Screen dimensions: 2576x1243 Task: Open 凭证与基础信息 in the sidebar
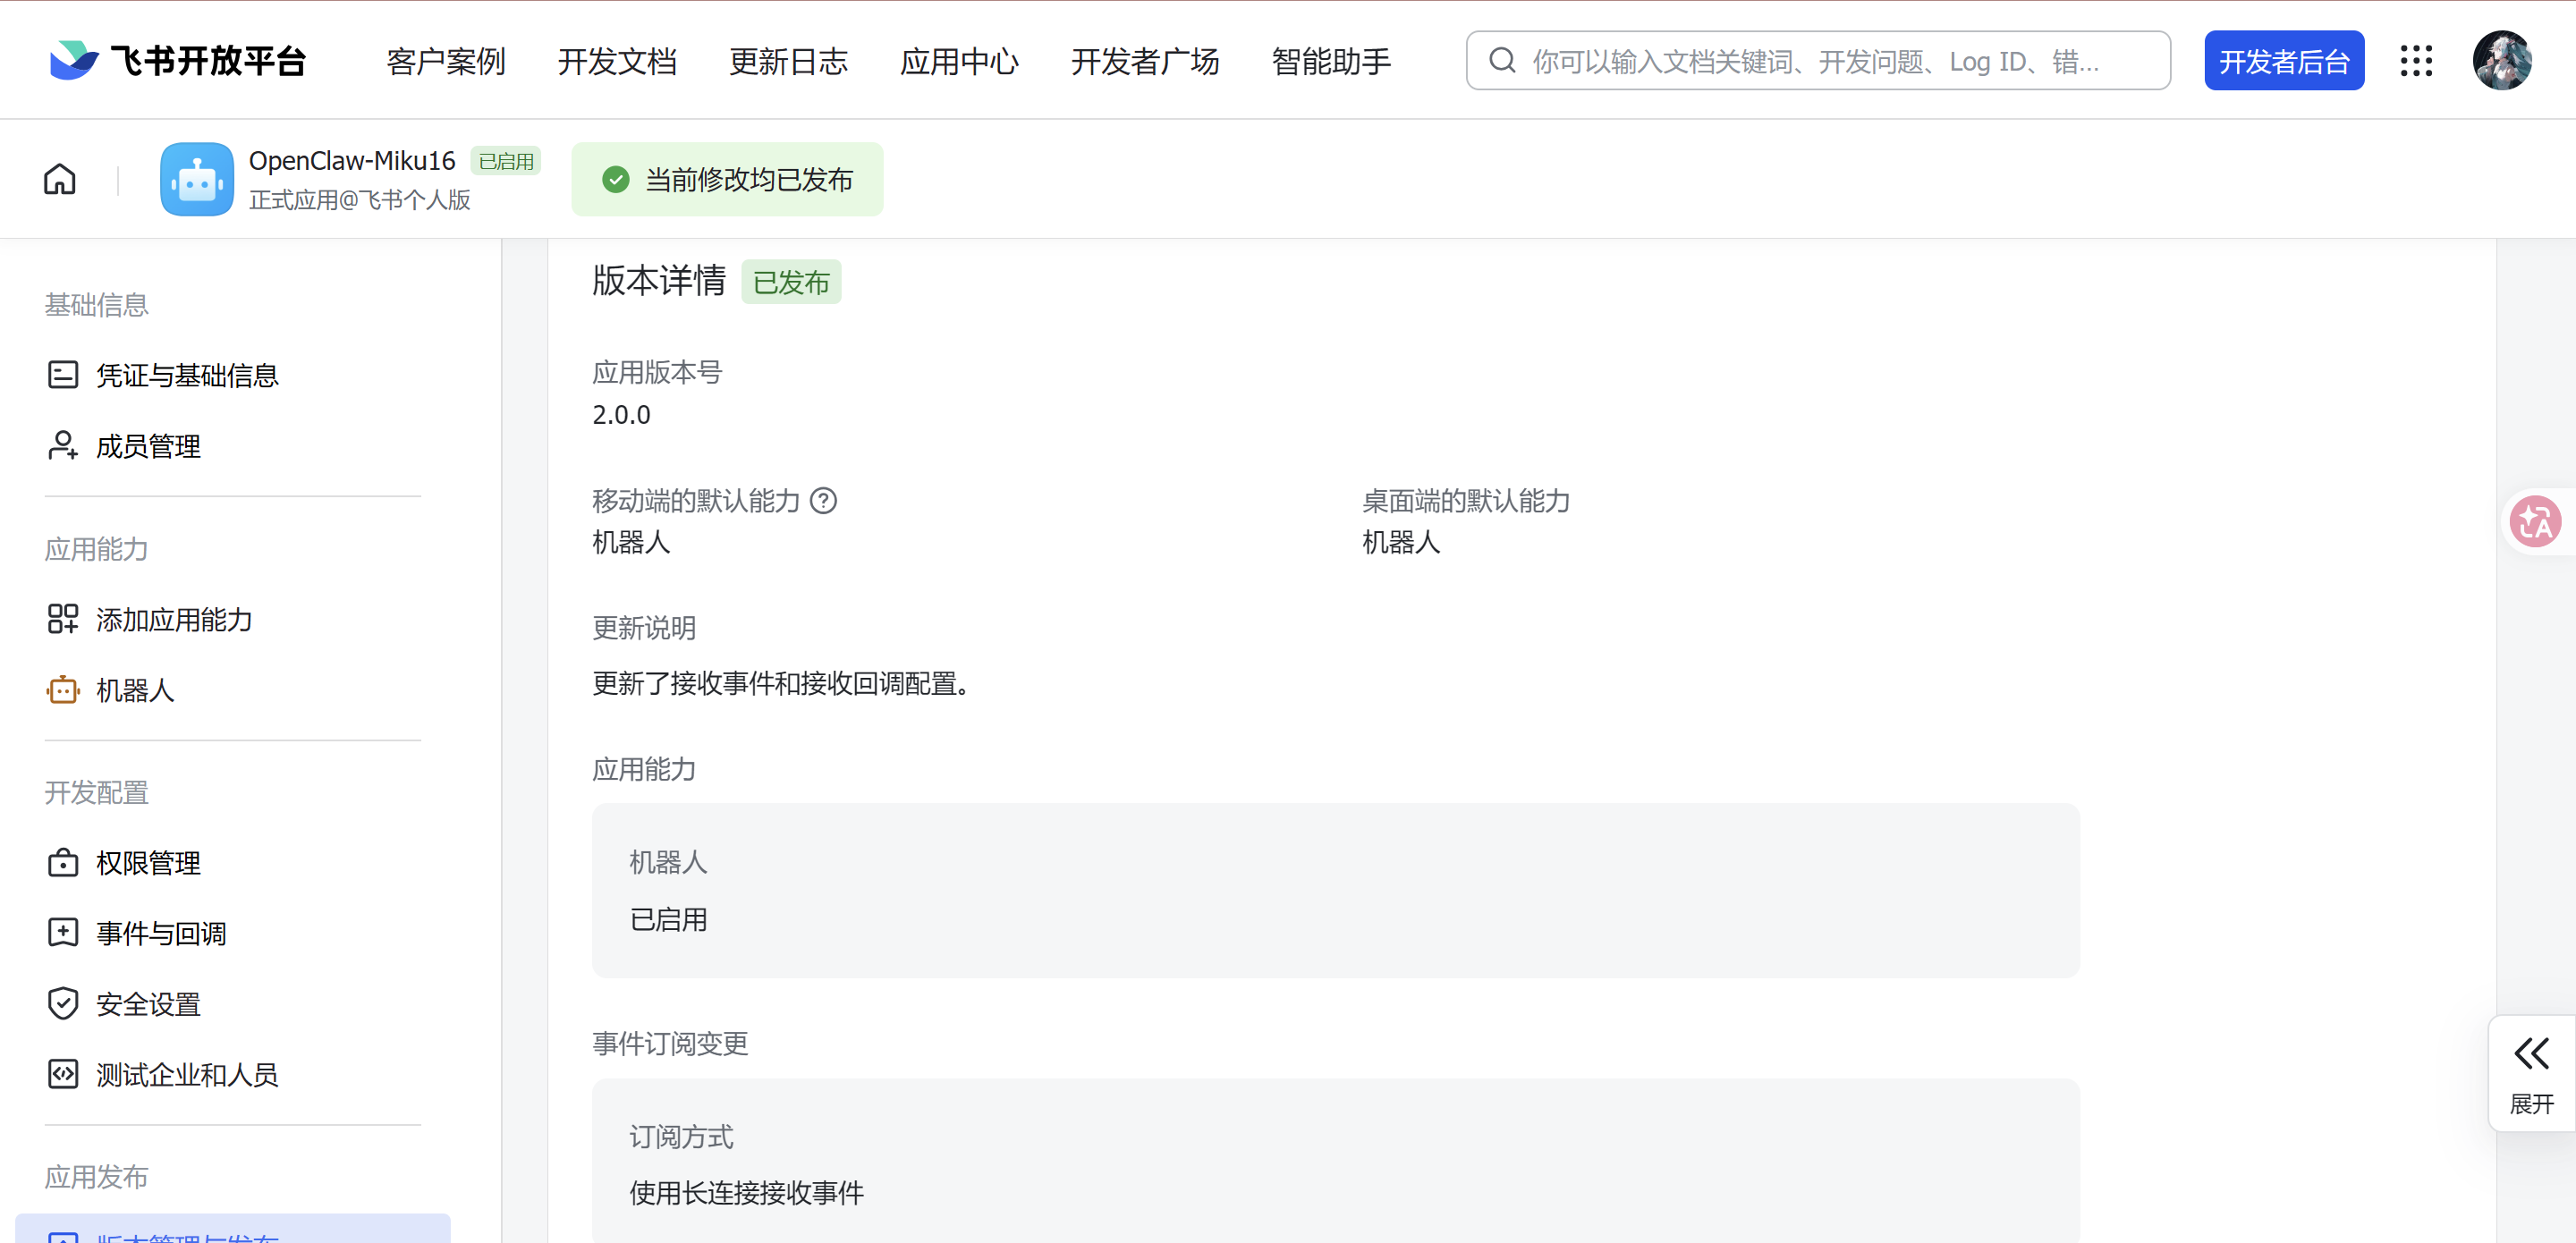click(x=187, y=375)
